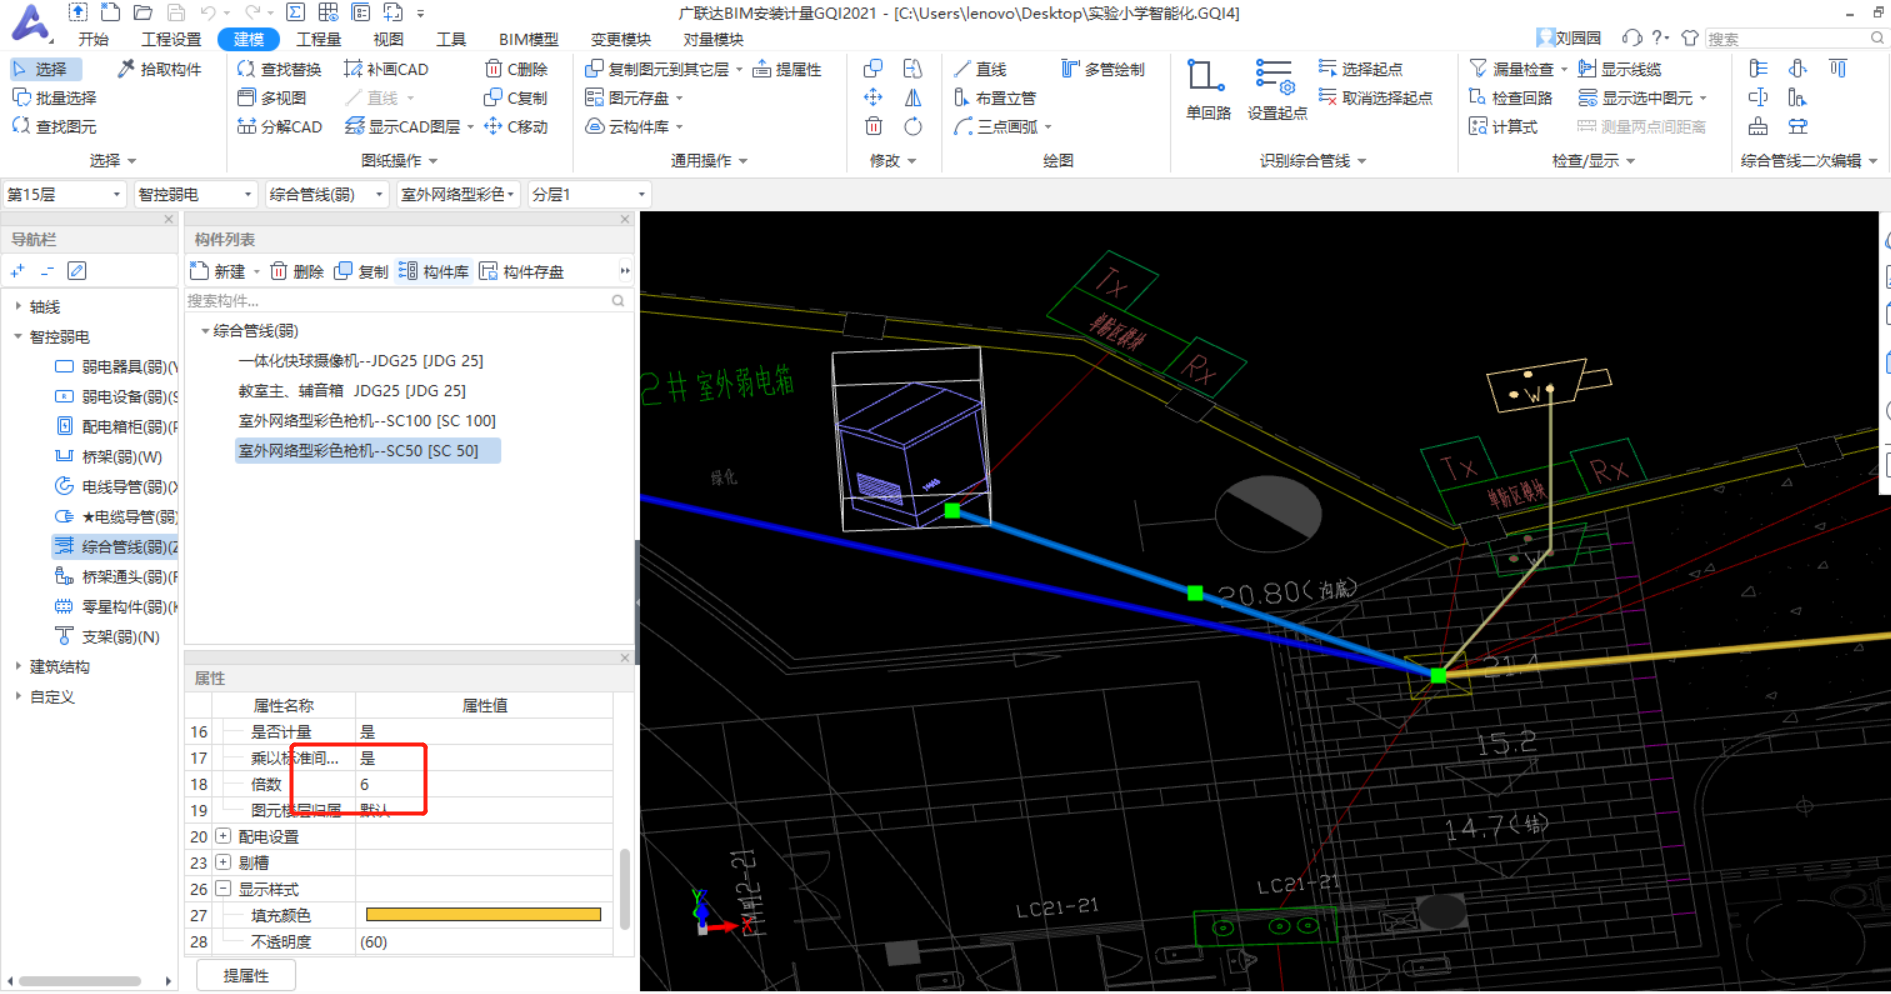Open the 显示CAD图层 dropdown arrow

point(470,127)
